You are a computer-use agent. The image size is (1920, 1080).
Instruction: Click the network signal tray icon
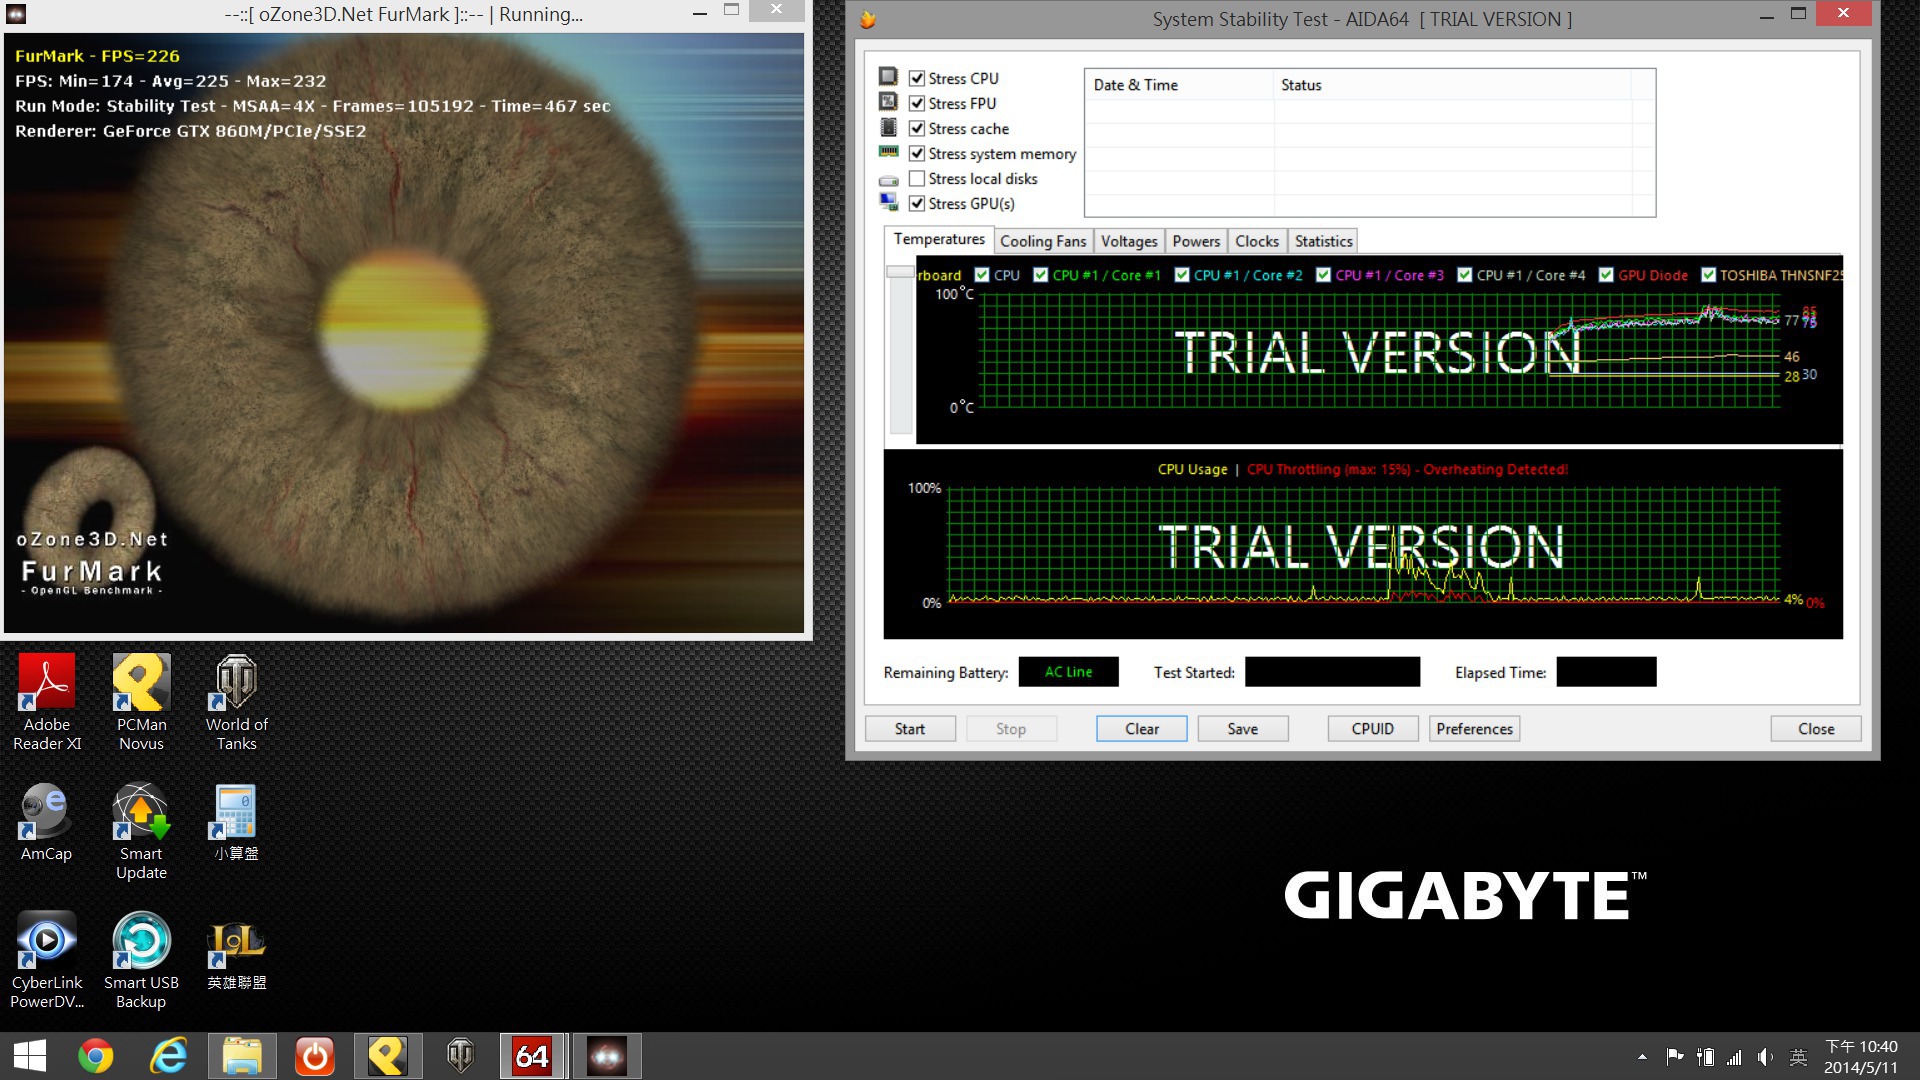pos(1735,1057)
